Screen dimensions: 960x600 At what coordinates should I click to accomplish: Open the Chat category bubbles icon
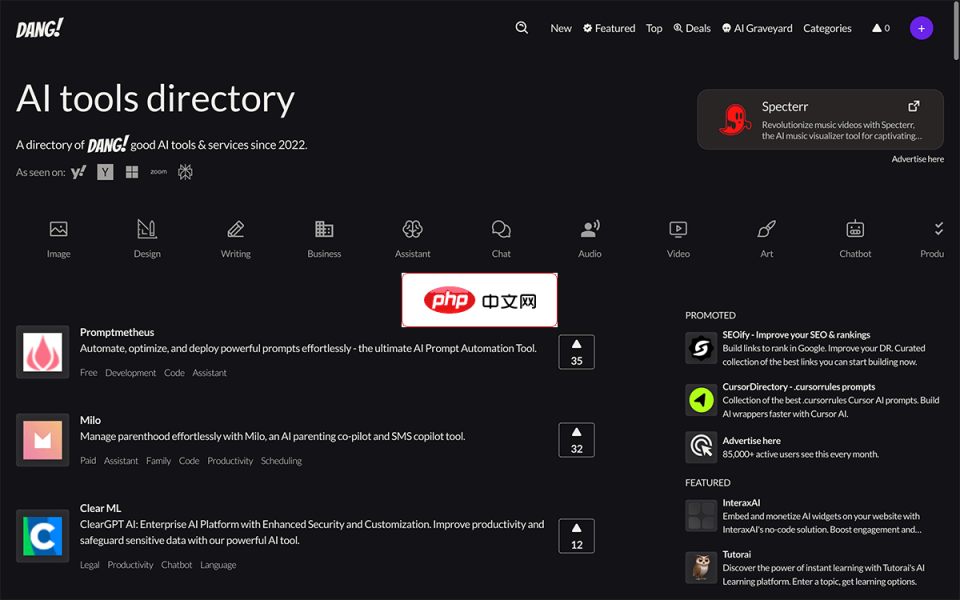coord(501,229)
